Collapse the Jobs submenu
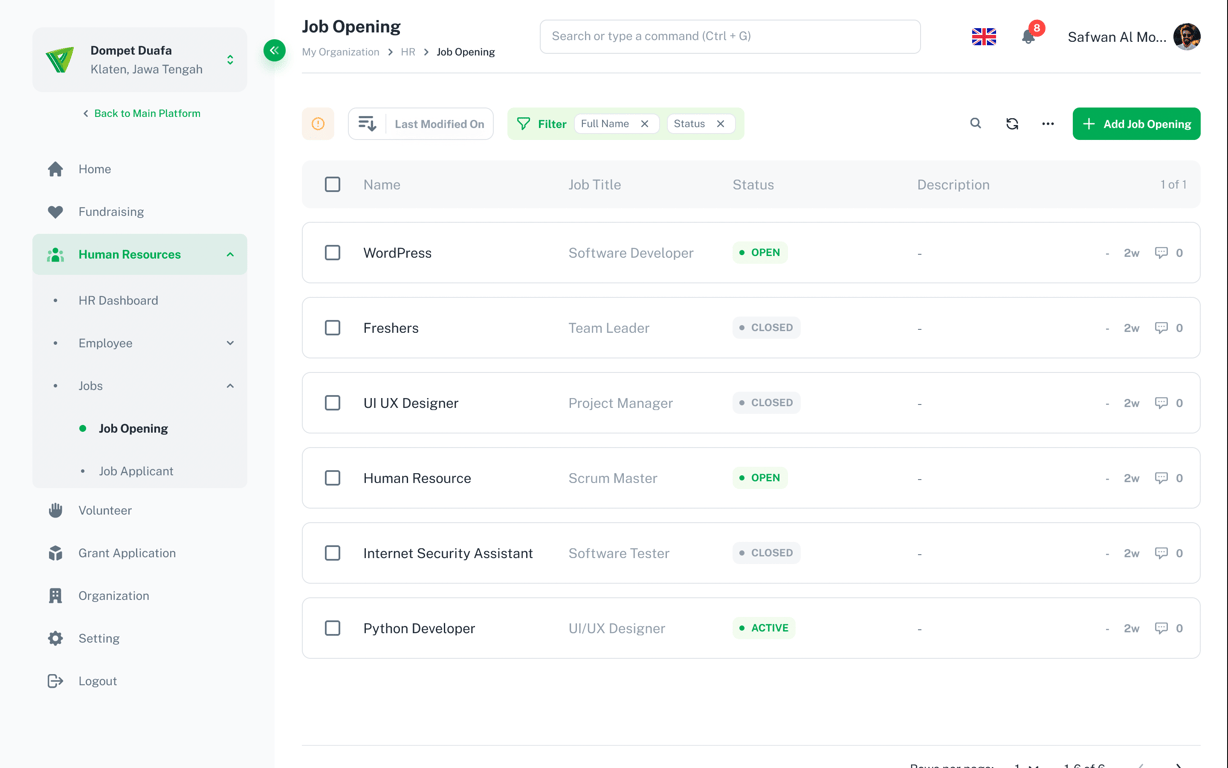Screen dimensions: 1228x768 (230, 386)
